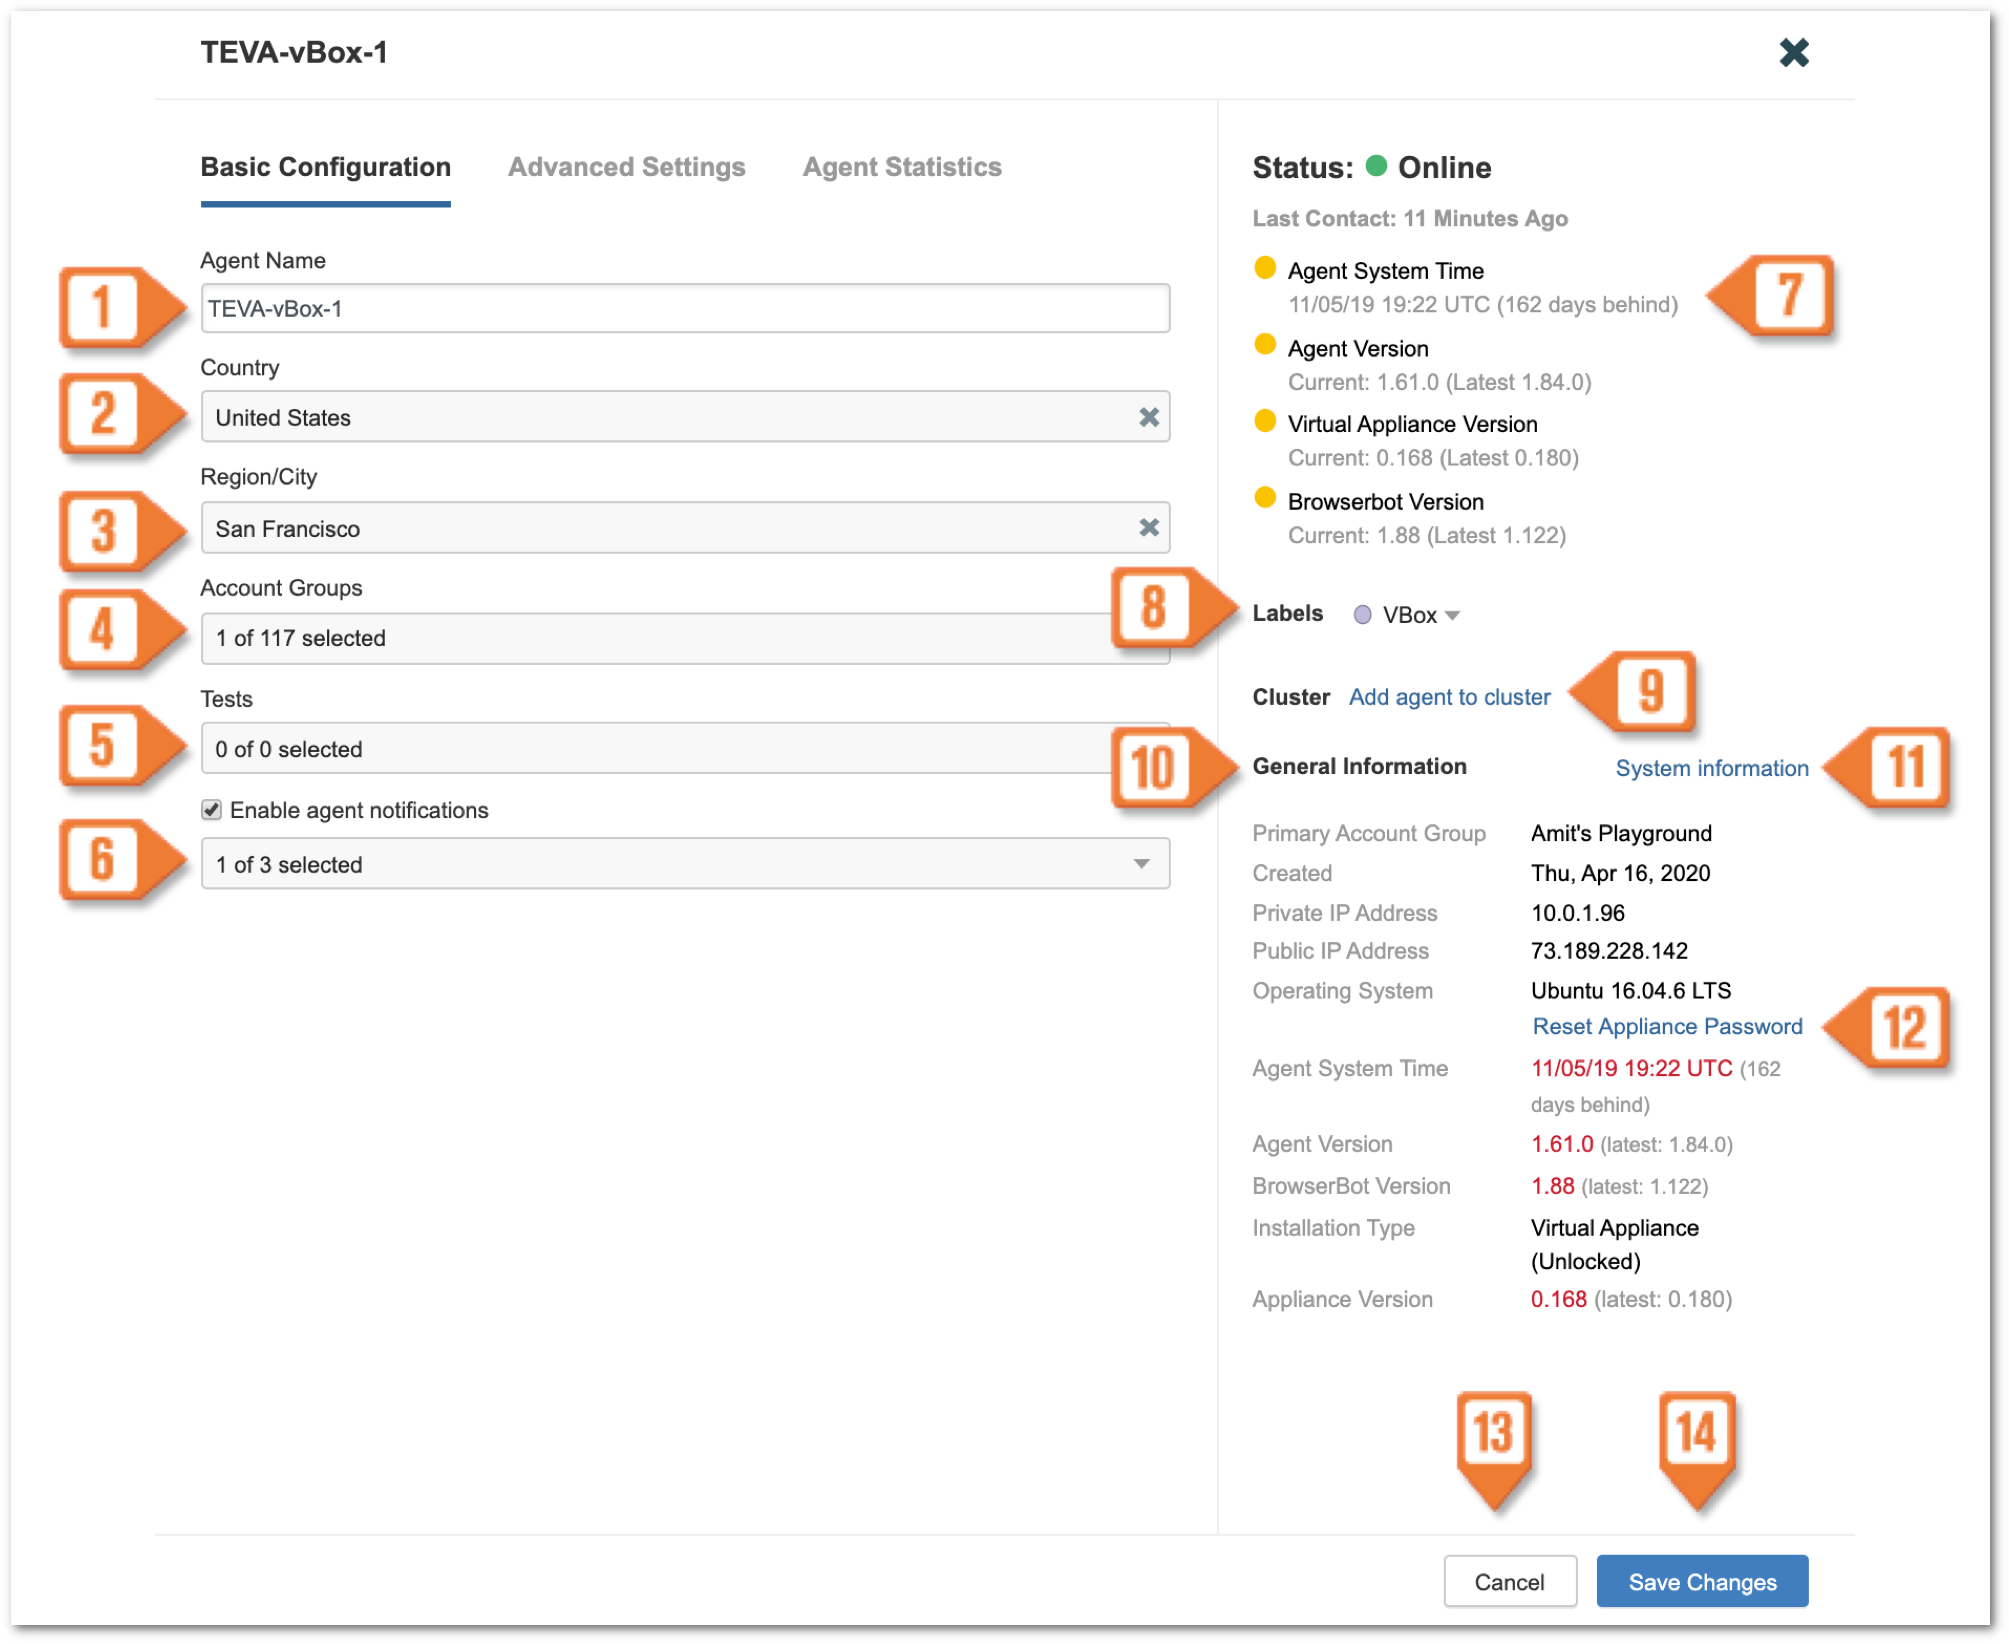Click the purple VBox label color dot
Screen dimensions: 2009x1644
pos(1362,615)
